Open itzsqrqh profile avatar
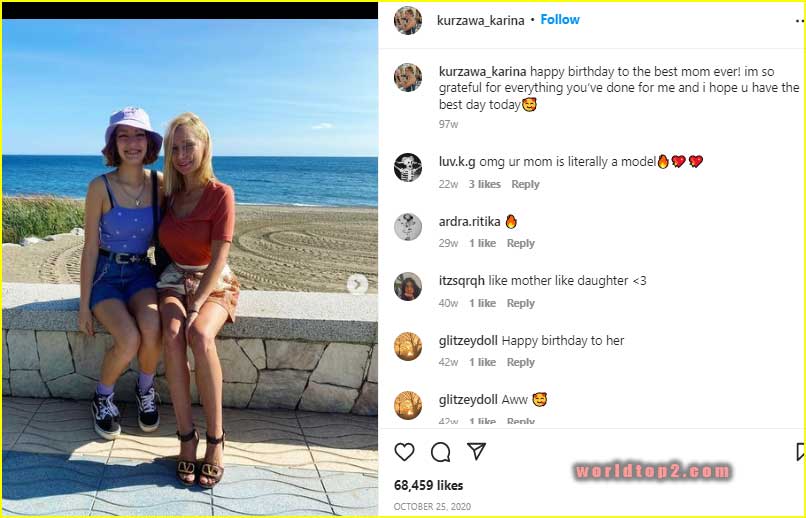Viewport: 806px width, 518px height. (x=408, y=287)
